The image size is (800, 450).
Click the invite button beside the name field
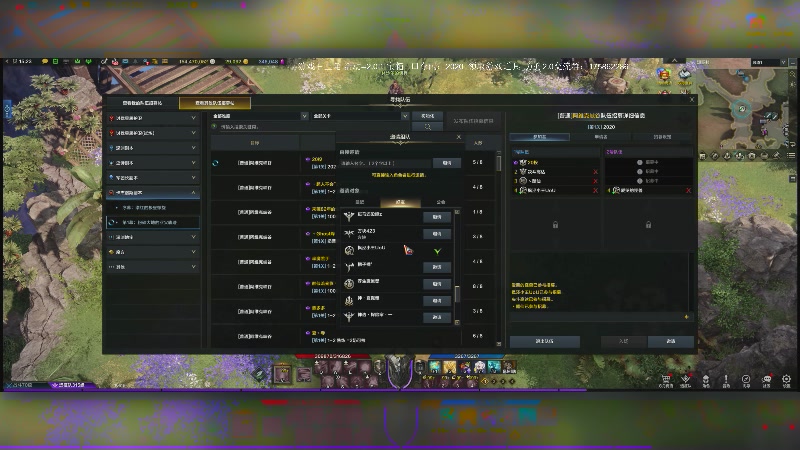(447, 163)
